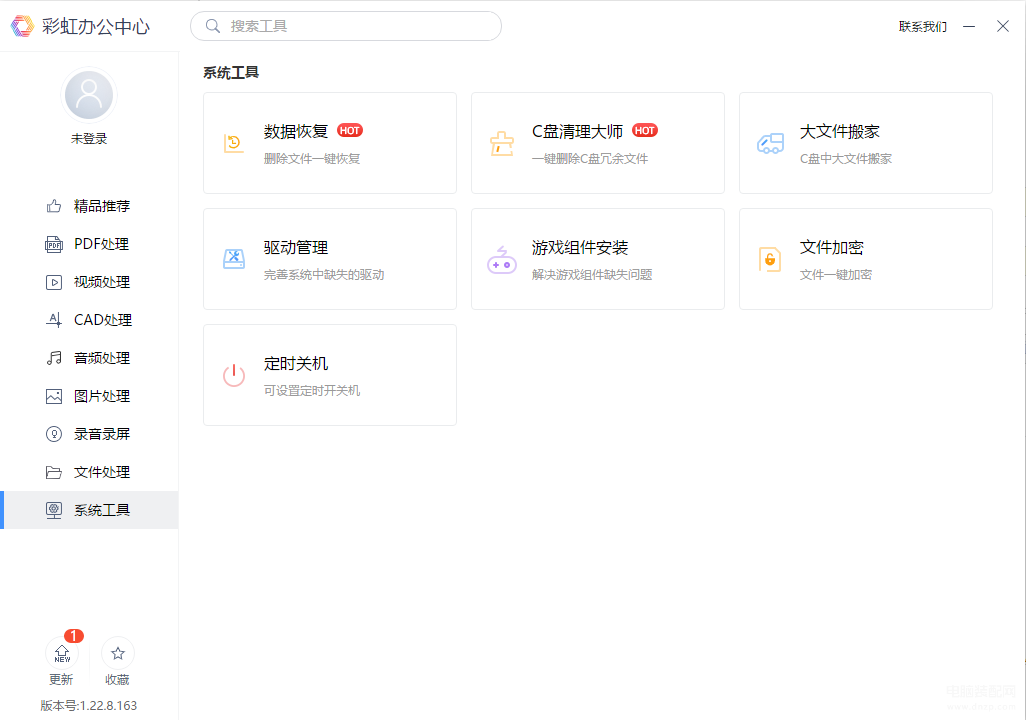Image resolution: width=1026 pixels, height=720 pixels.
Task: Click the 收藏 star icon
Action: (118, 653)
